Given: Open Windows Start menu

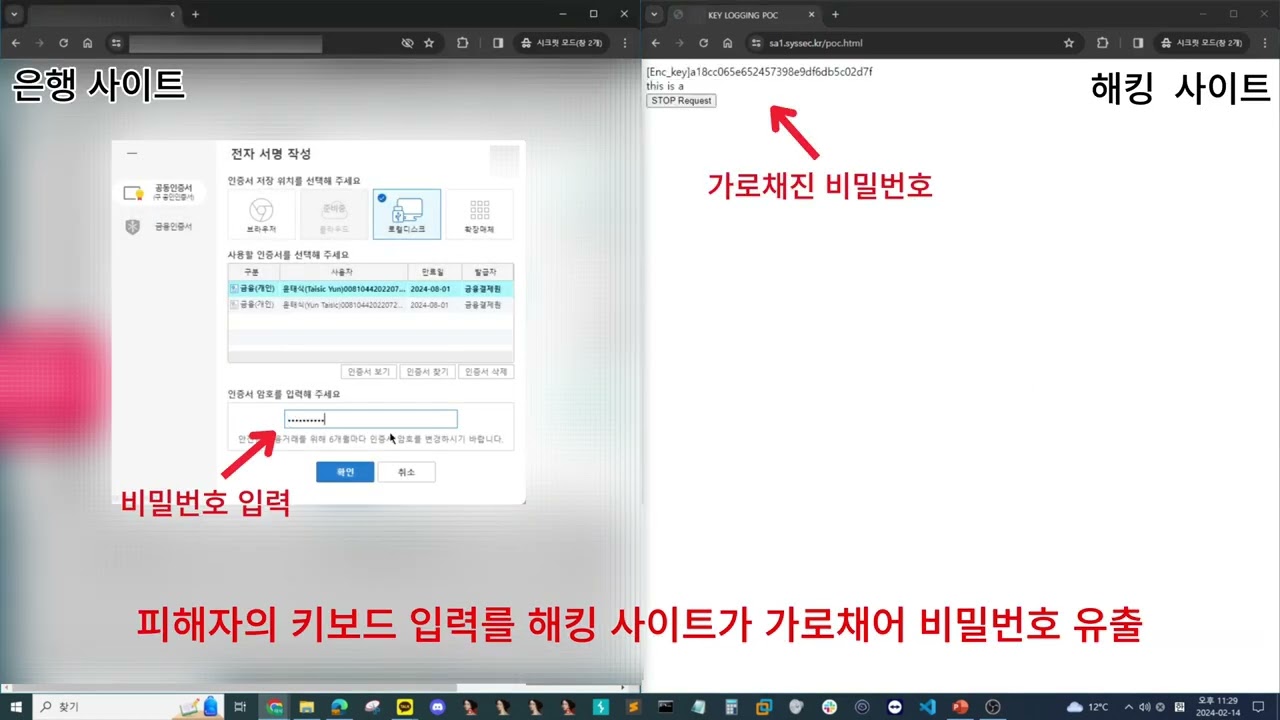Looking at the screenshot, I should pos(16,707).
